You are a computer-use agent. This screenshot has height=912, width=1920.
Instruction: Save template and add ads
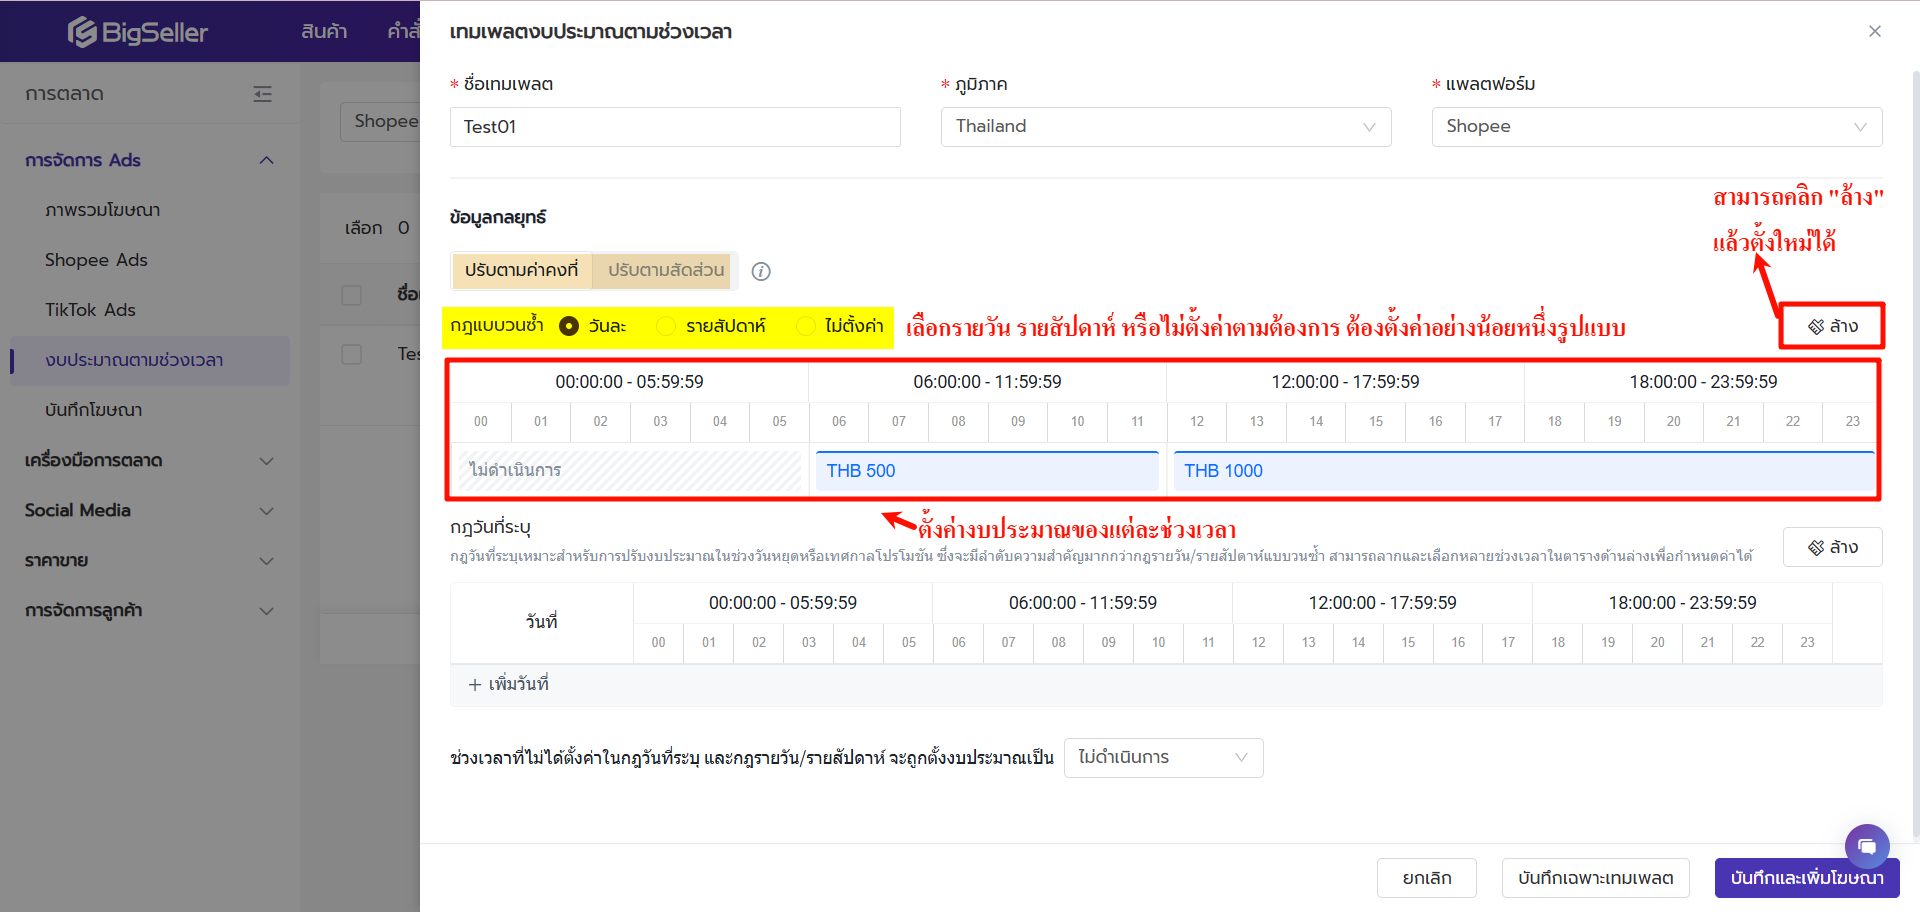click(1806, 878)
